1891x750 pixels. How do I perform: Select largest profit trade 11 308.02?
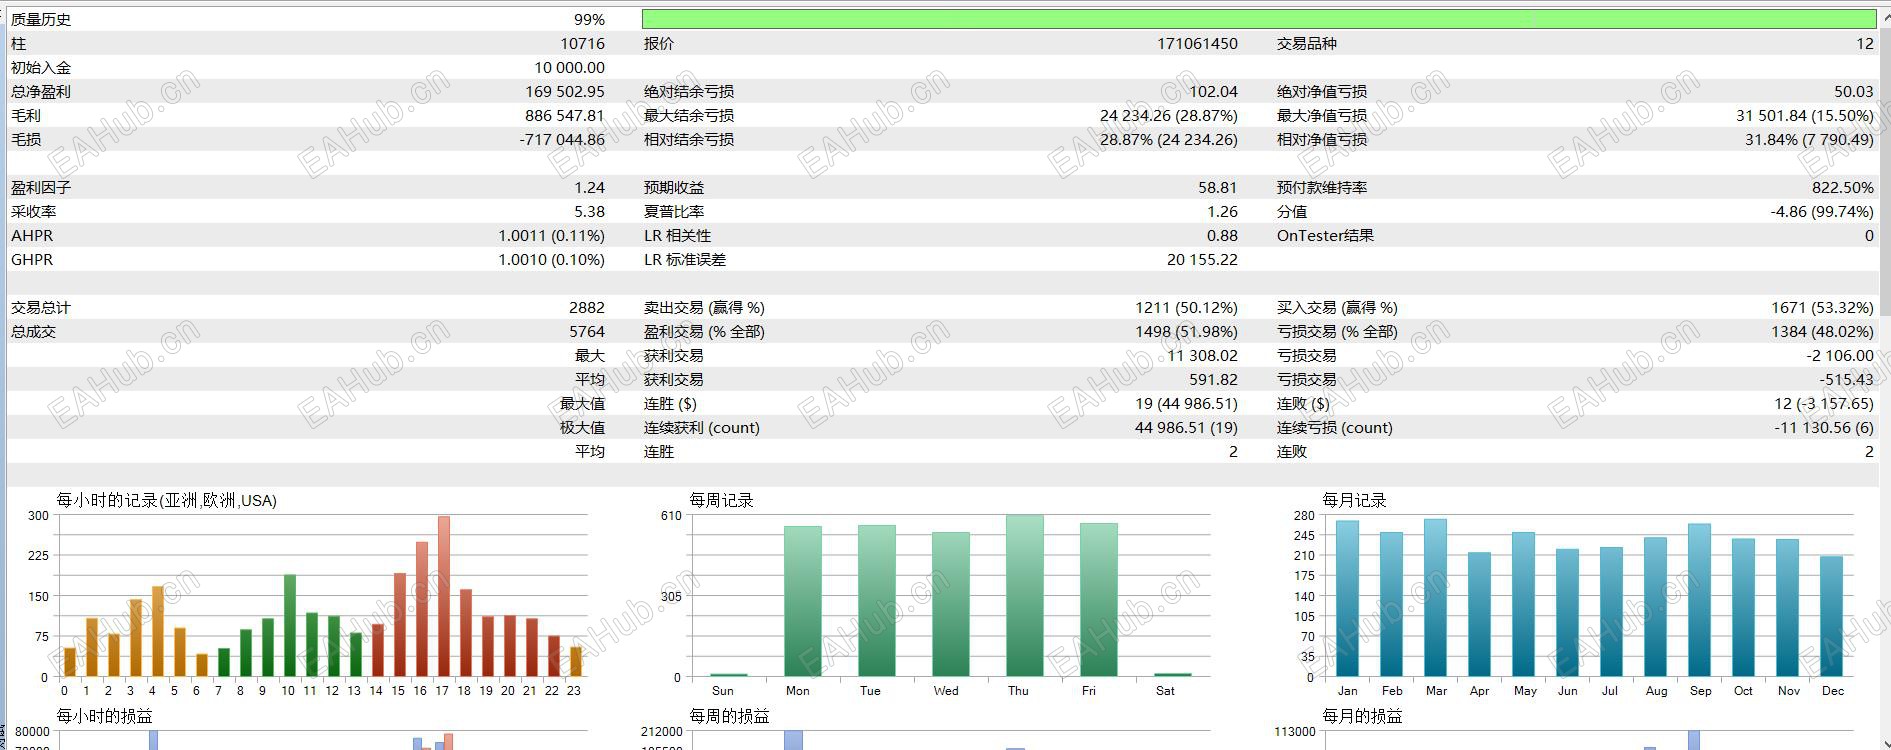pyautogui.click(x=1202, y=356)
